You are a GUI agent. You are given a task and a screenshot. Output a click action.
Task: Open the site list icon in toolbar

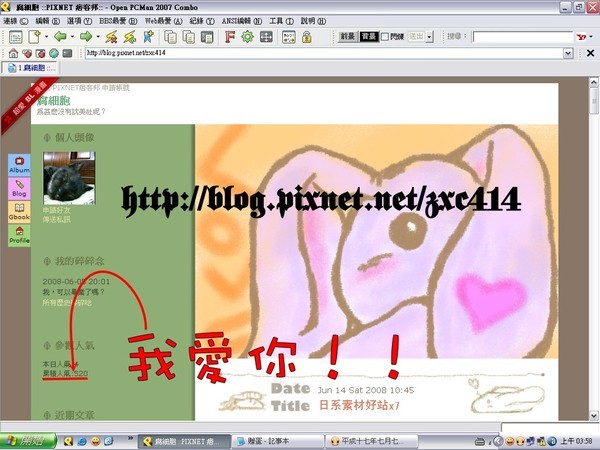pos(16,37)
